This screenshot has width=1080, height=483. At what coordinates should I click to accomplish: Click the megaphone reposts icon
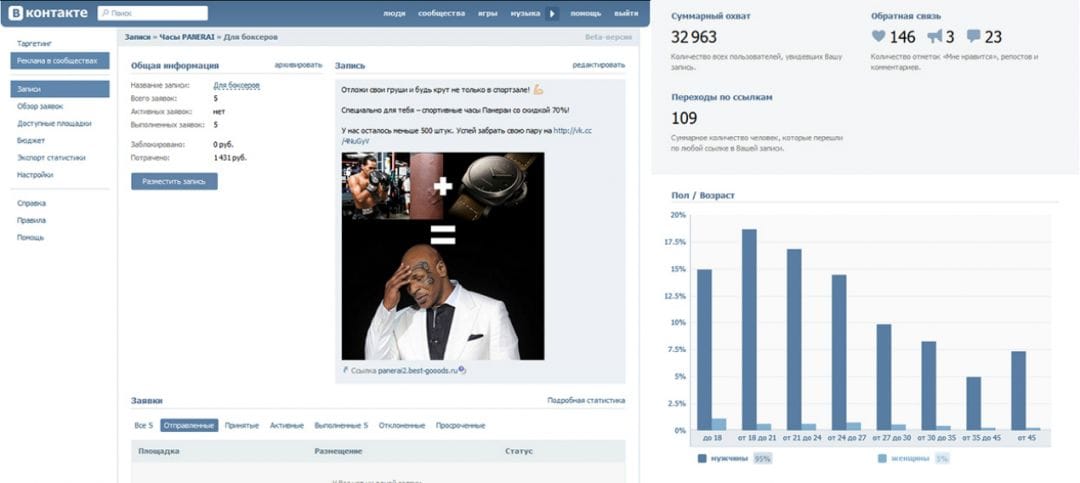pyautogui.click(x=934, y=37)
